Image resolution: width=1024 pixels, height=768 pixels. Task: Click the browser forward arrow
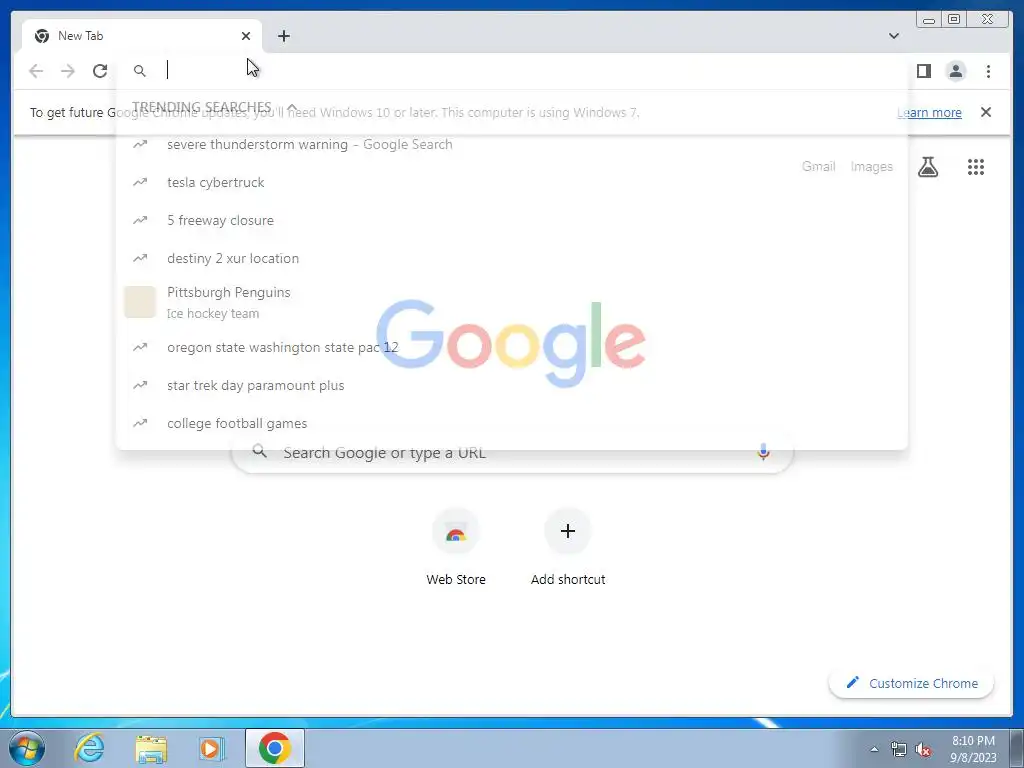(x=68, y=71)
